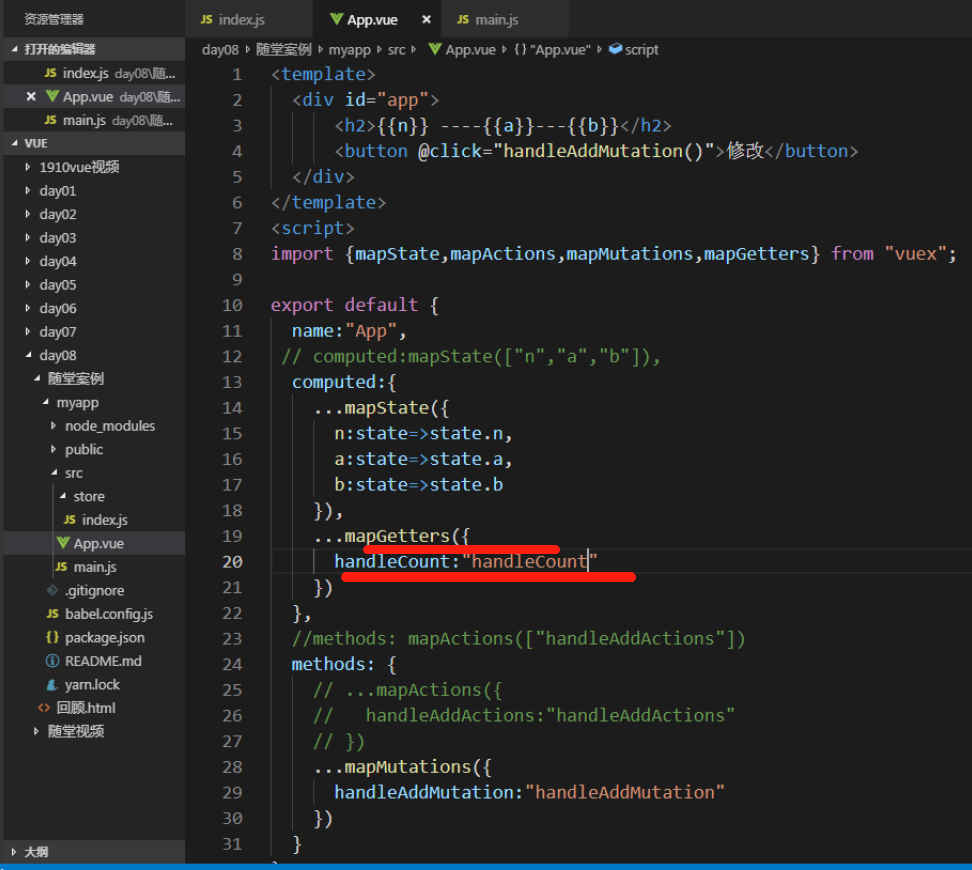Click the JS icon on the index.js tab
Viewport: 972px width, 870px height.
(206, 20)
